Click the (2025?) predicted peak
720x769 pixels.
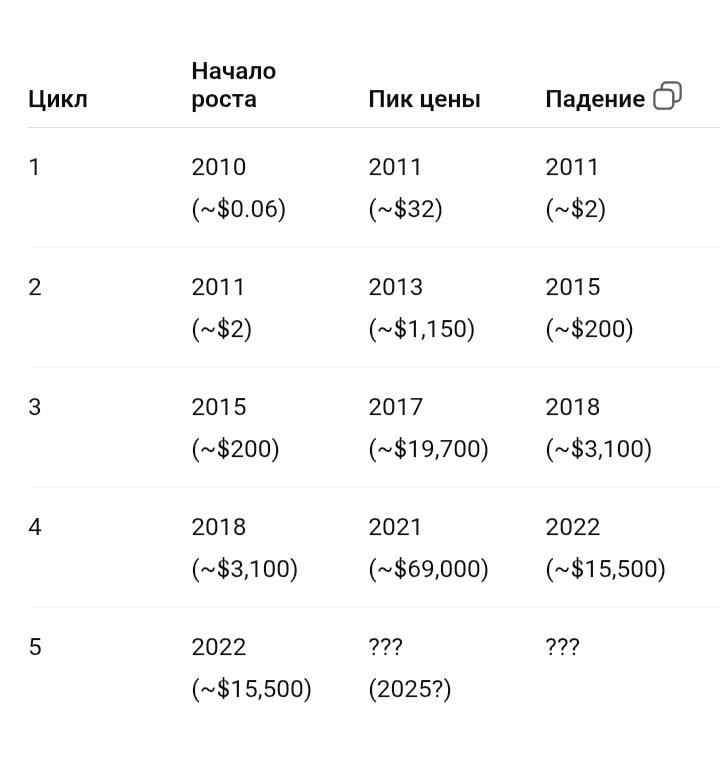tap(410, 690)
